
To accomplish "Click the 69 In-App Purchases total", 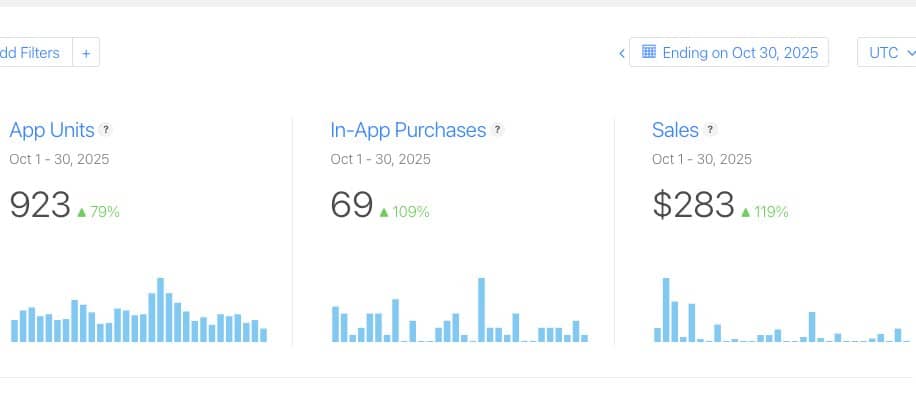I will (351, 205).
